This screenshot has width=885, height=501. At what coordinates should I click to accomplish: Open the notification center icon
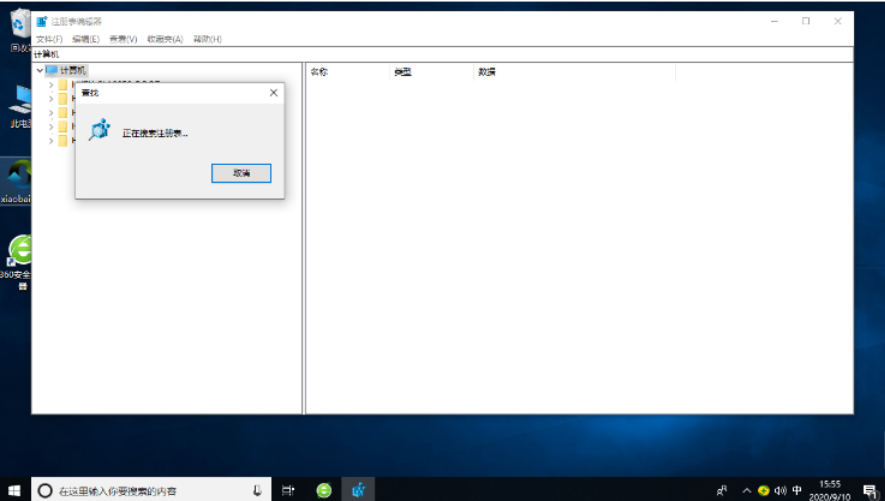[869, 491]
